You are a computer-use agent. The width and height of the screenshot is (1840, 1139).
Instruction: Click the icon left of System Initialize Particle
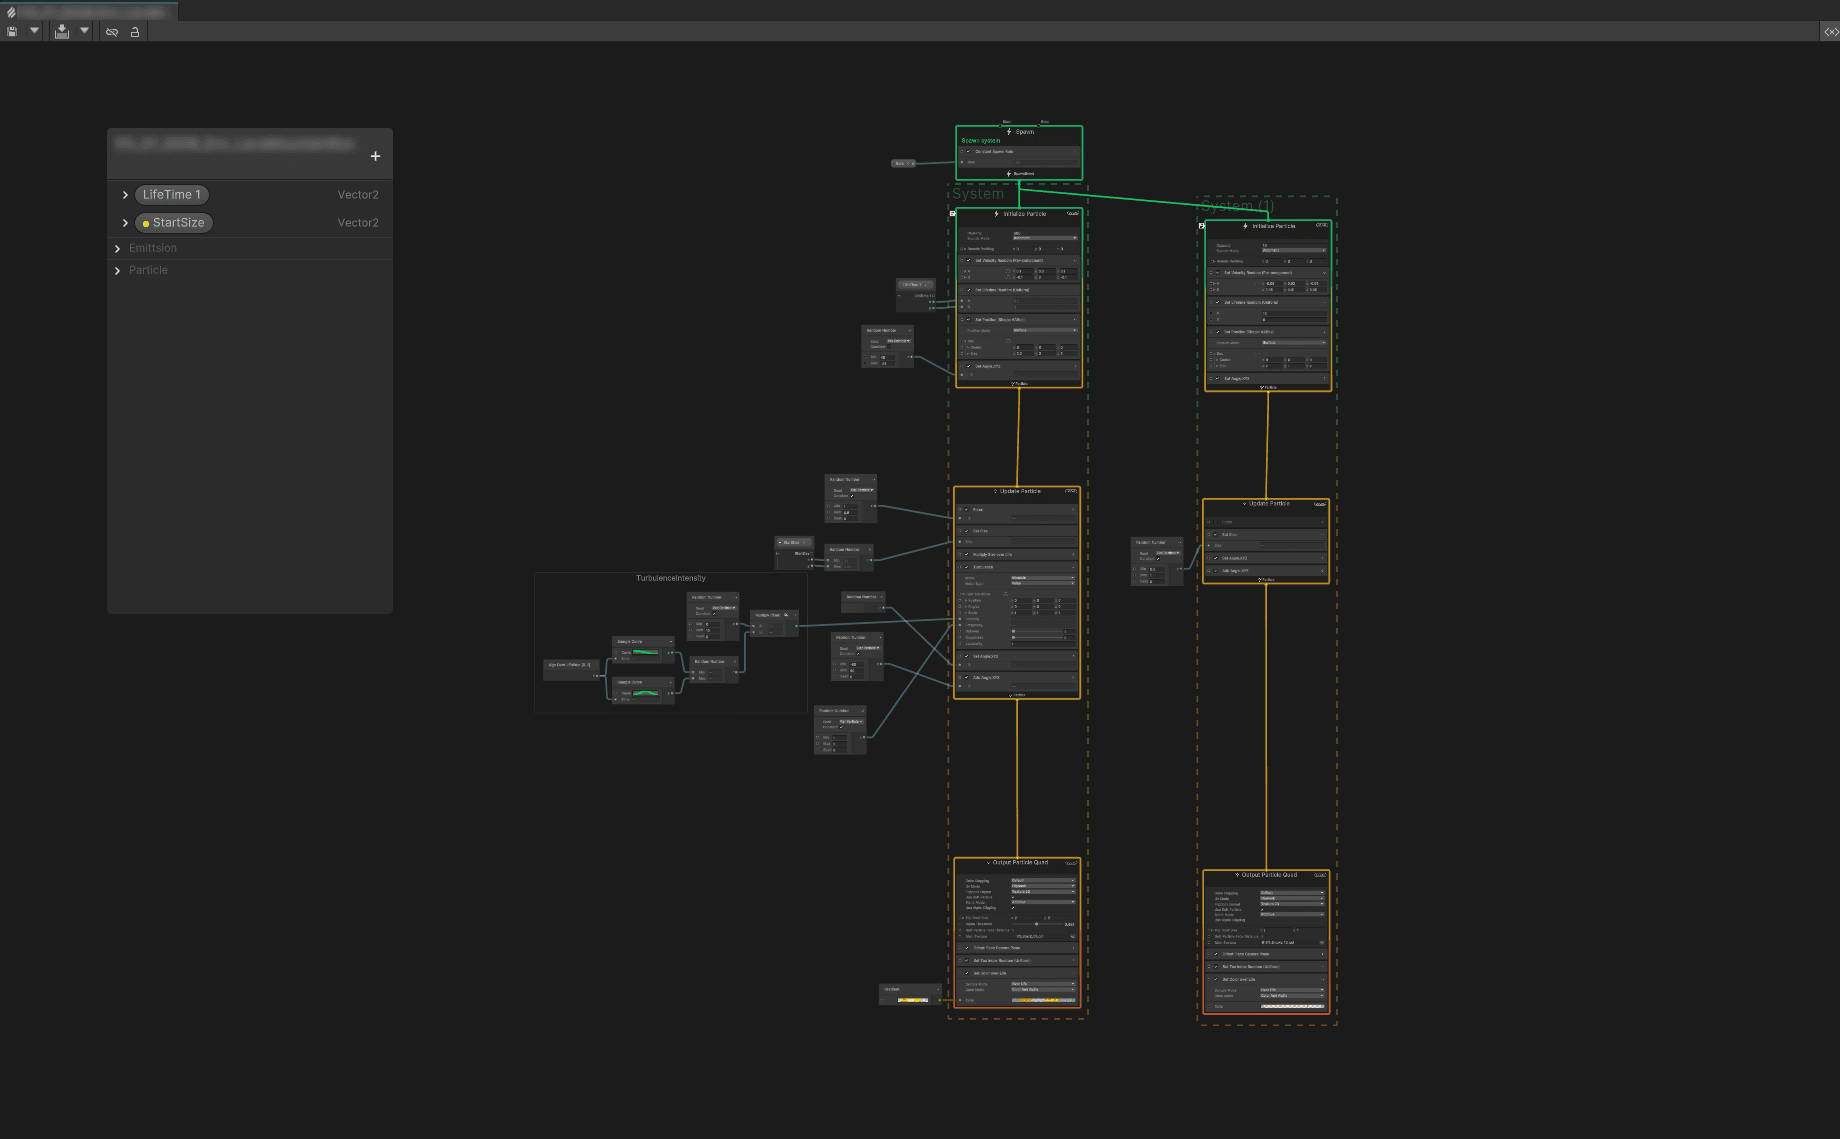pyautogui.click(x=952, y=213)
